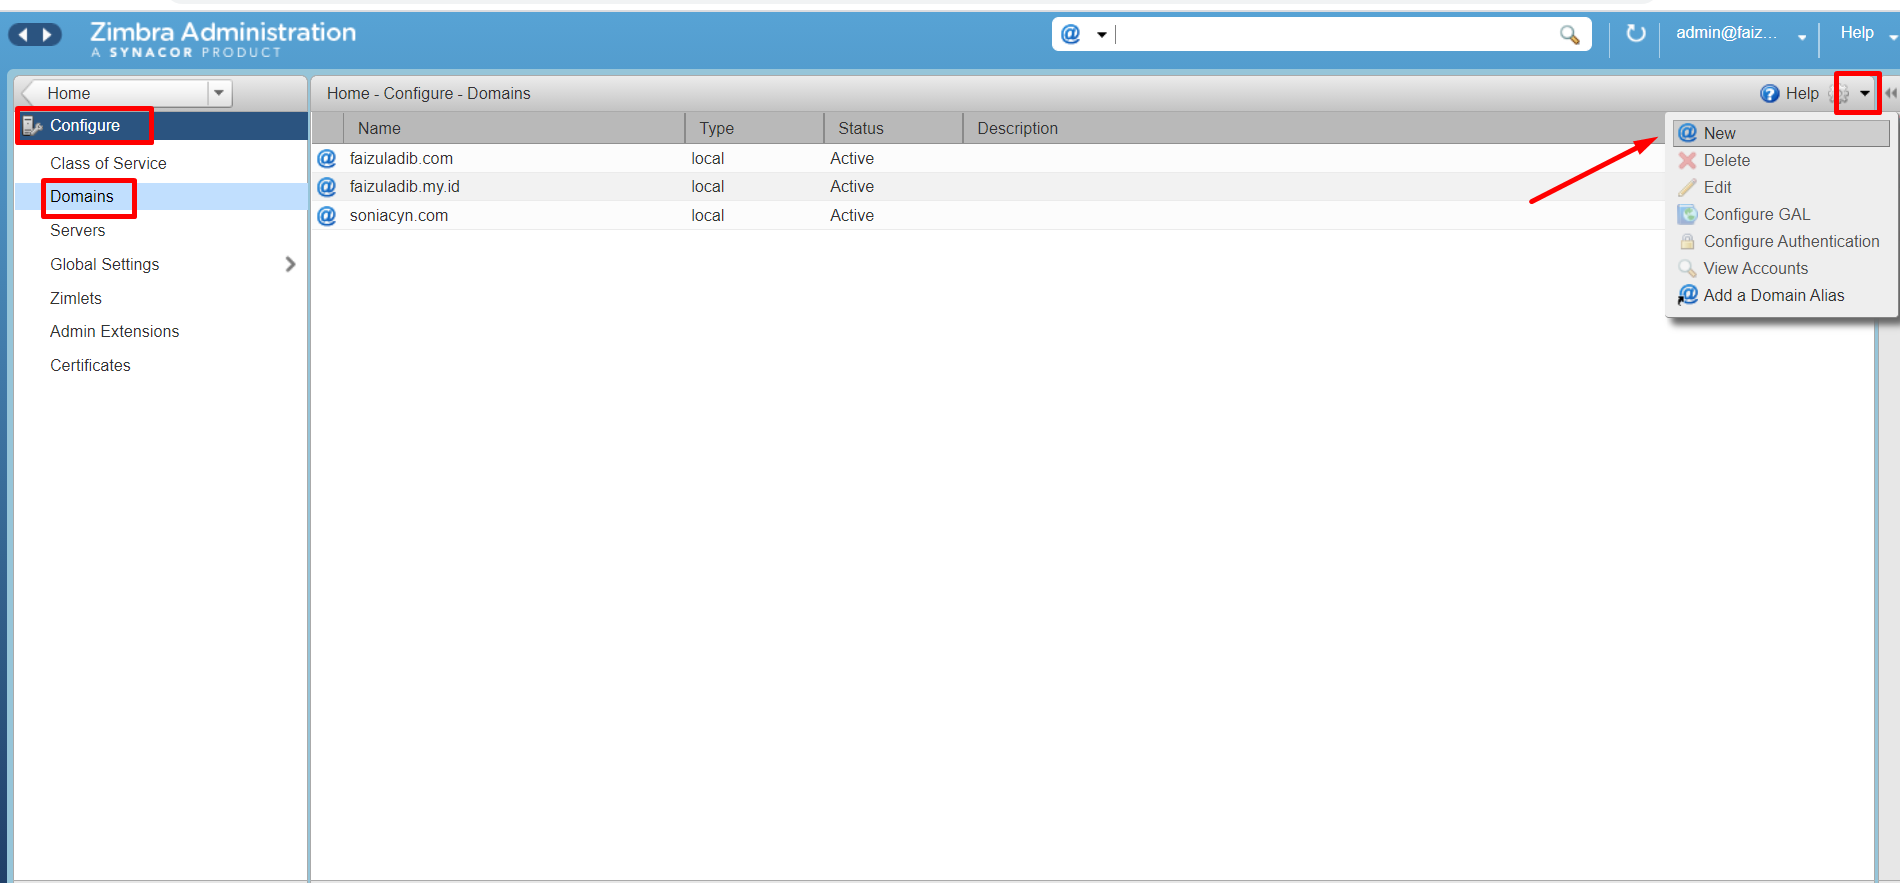Select Configure Authentication menu entry
The height and width of the screenshot is (883, 1900).
pyautogui.click(x=1781, y=241)
